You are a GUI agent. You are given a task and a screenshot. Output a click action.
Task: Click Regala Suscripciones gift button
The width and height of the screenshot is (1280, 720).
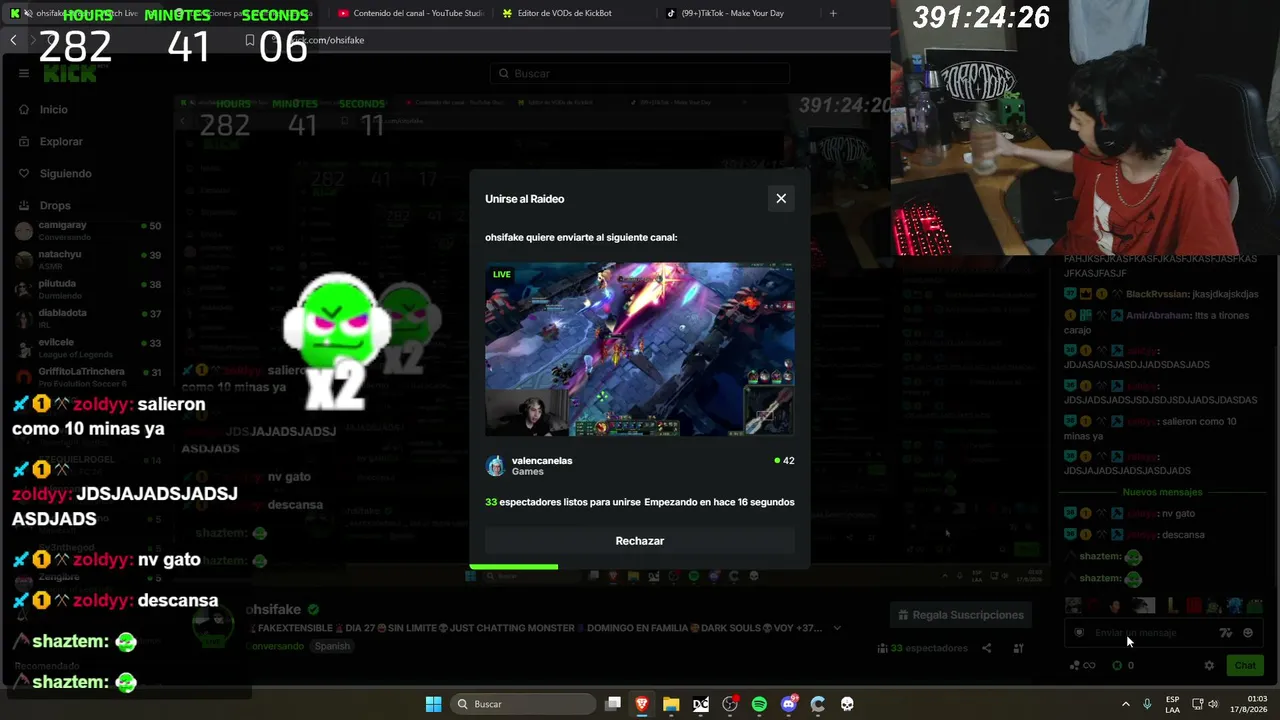click(960, 615)
